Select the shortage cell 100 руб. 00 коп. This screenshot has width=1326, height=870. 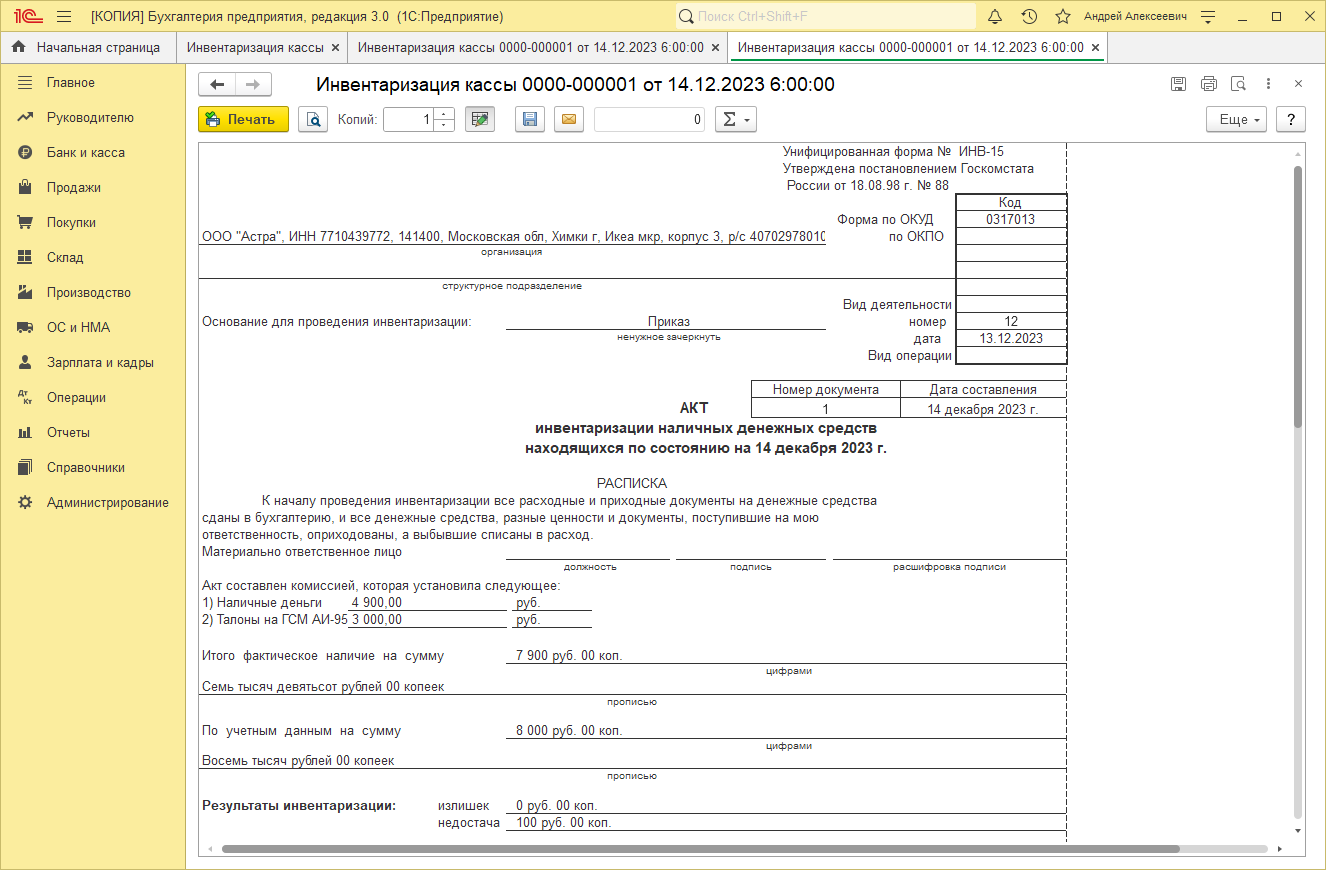786,823
